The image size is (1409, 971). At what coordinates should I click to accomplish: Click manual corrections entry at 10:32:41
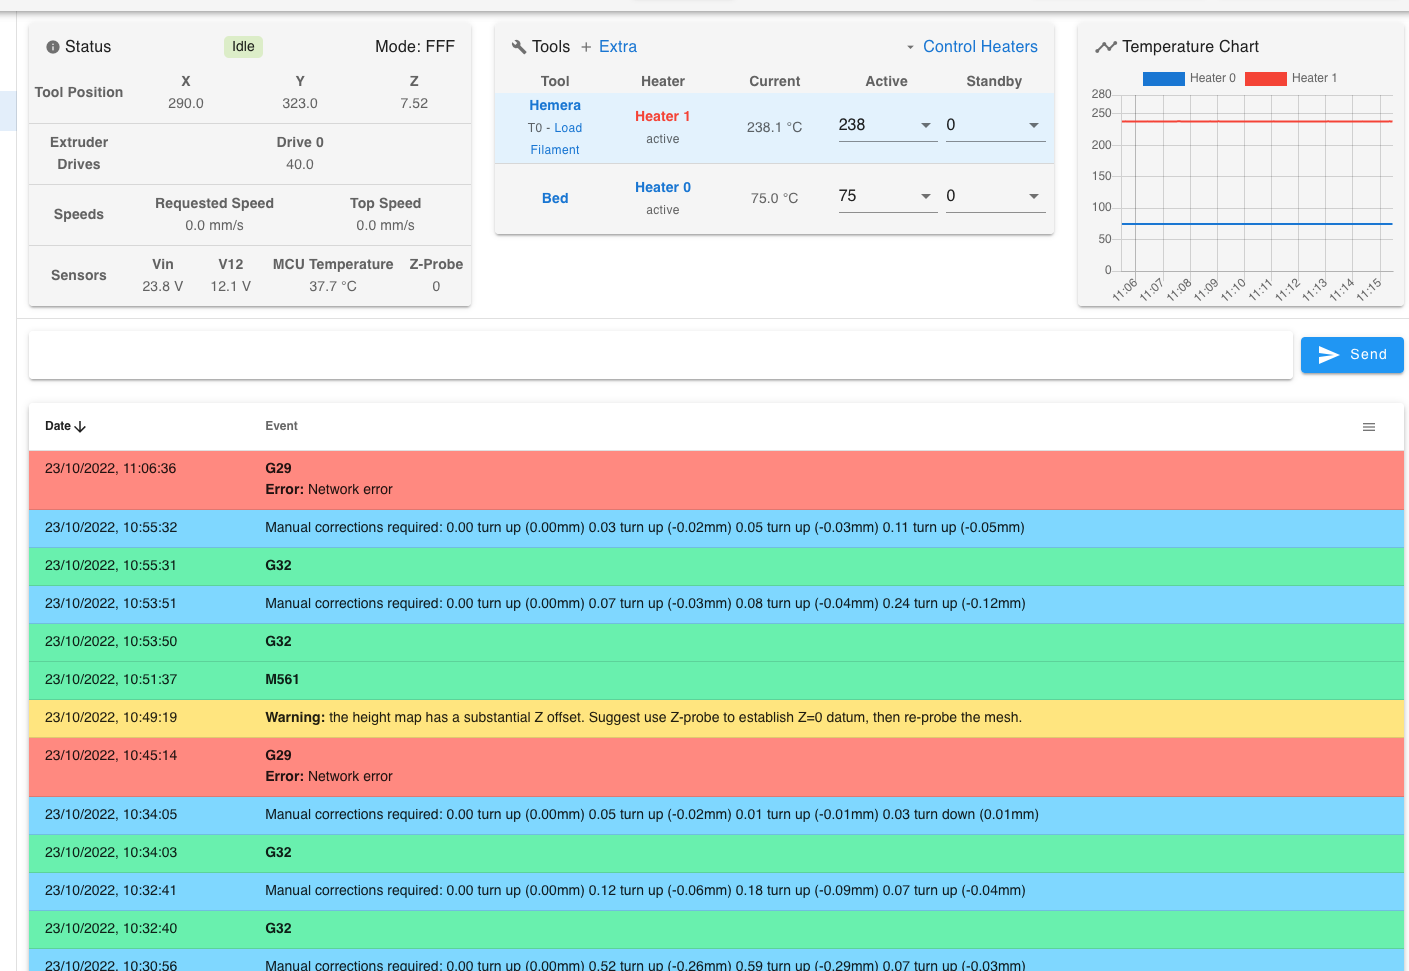716,891
